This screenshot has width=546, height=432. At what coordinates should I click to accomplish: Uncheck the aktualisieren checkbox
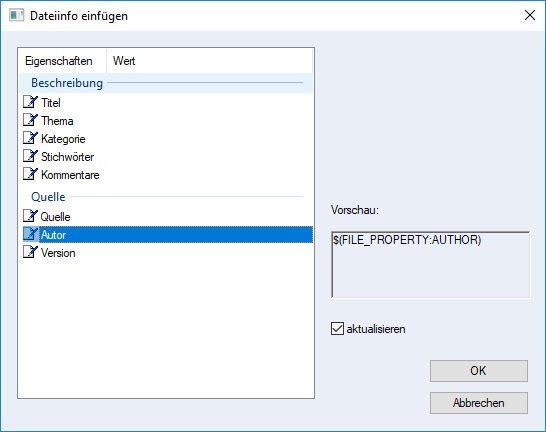click(337, 329)
